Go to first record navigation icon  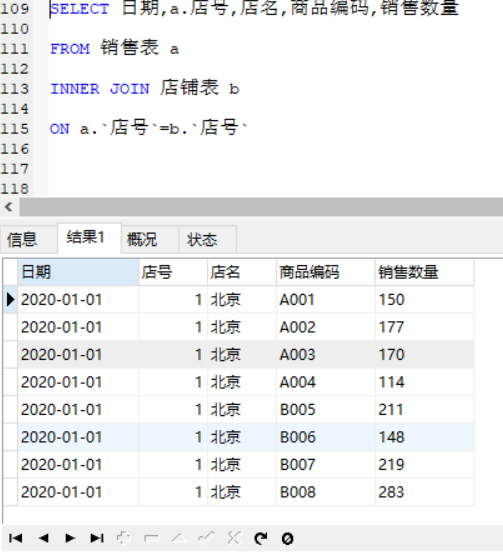15,538
